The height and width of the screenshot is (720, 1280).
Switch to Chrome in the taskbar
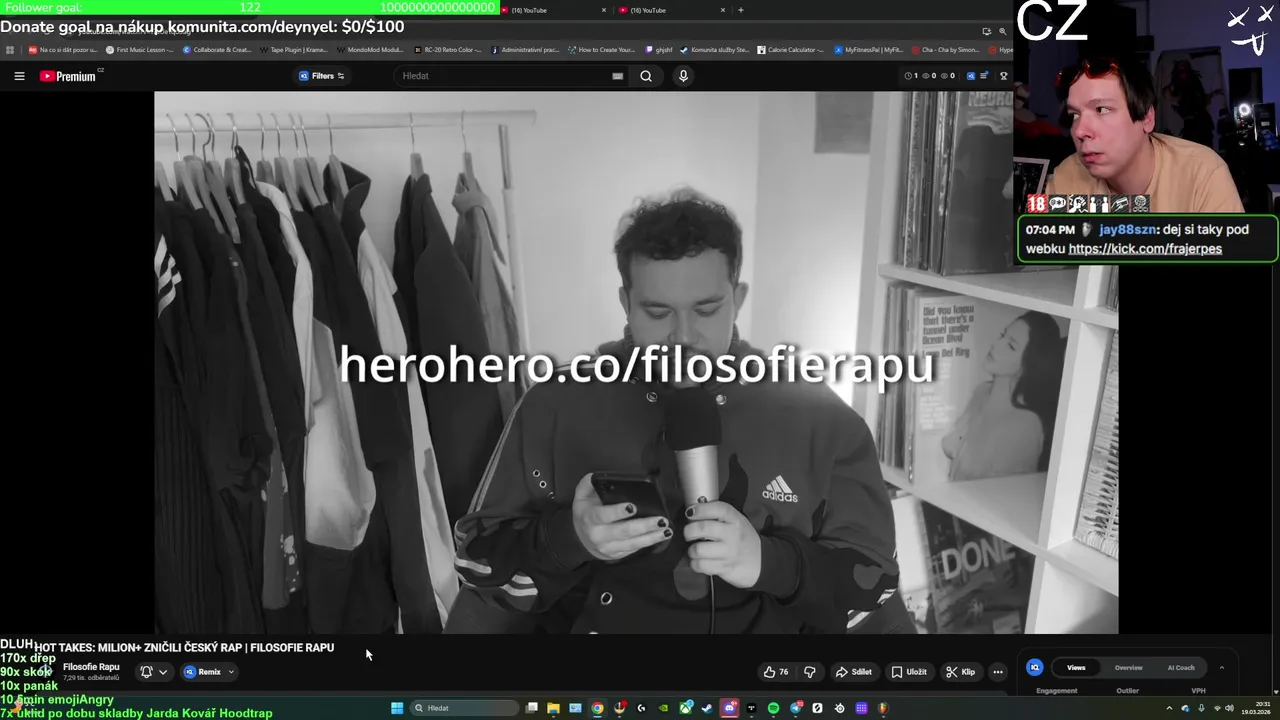click(597, 708)
